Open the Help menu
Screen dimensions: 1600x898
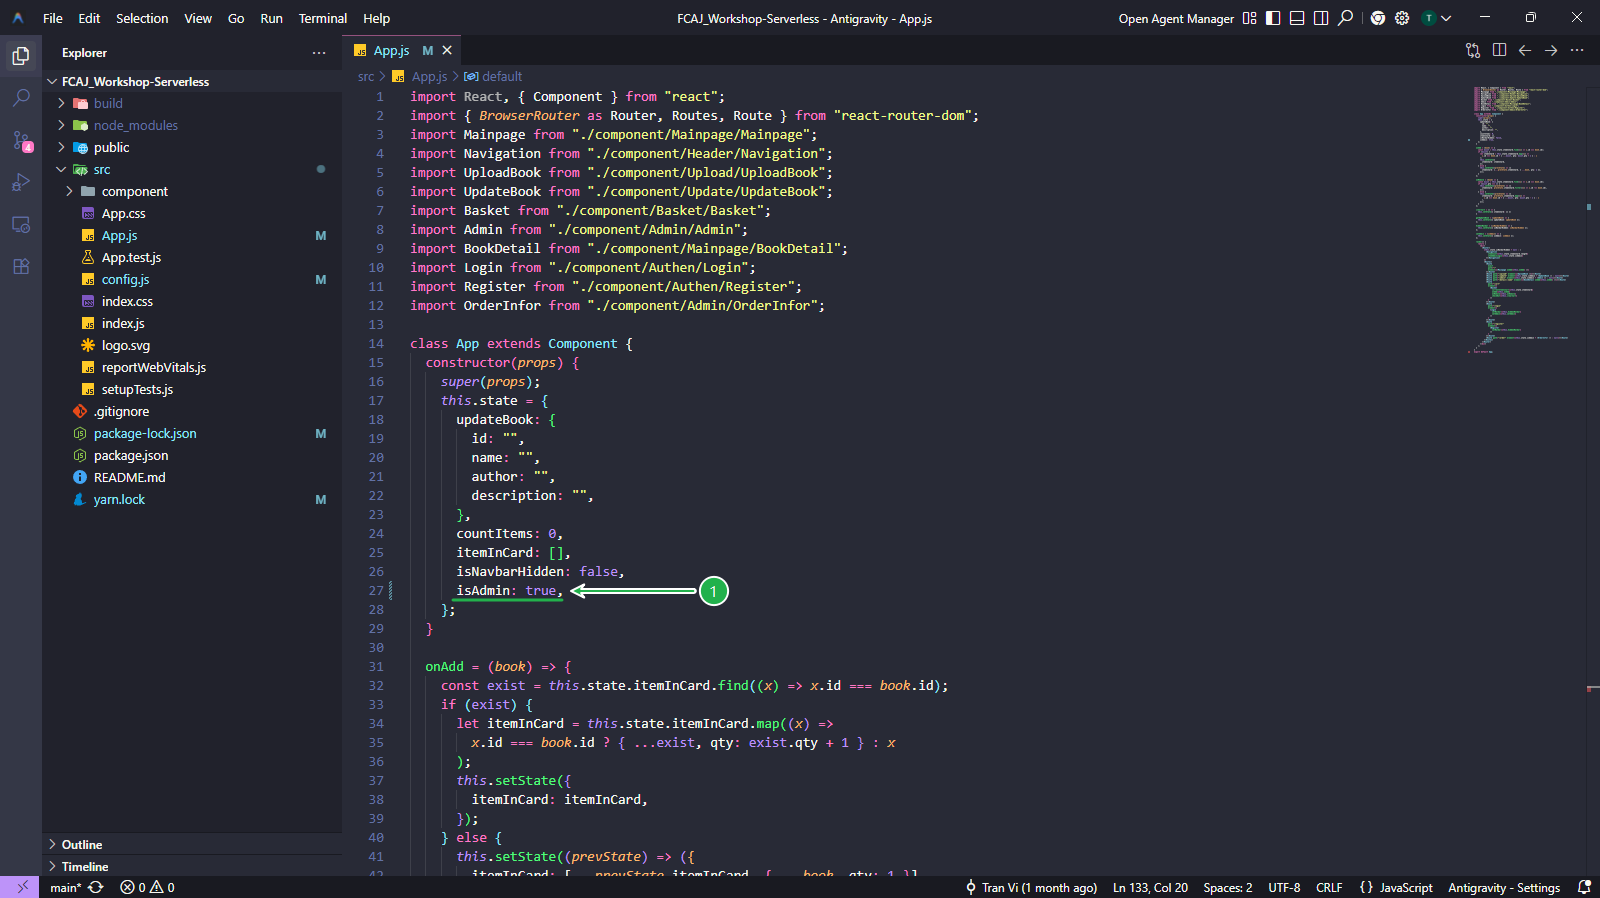[376, 18]
